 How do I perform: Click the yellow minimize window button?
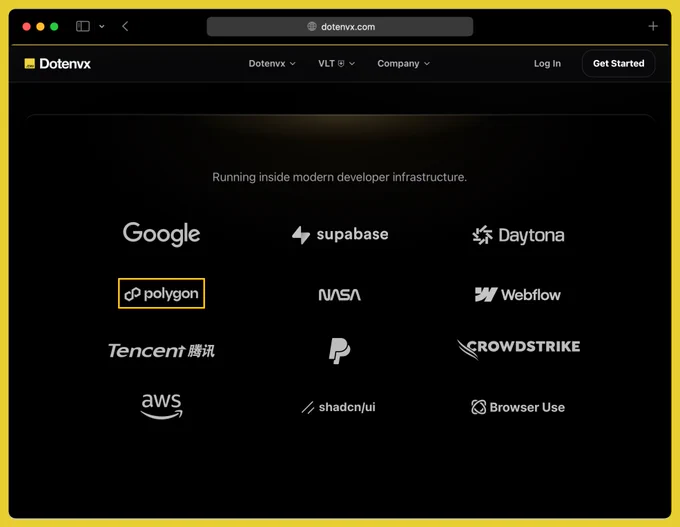(40, 26)
